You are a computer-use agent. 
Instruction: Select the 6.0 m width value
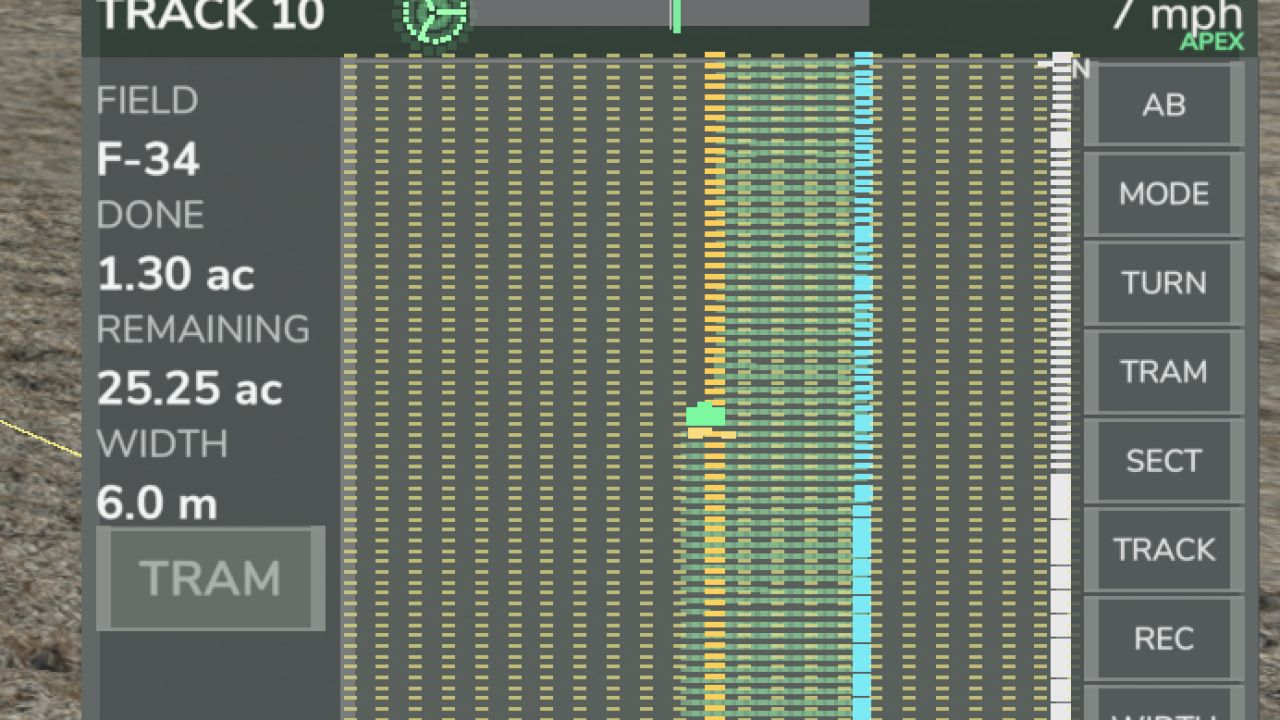(x=157, y=503)
